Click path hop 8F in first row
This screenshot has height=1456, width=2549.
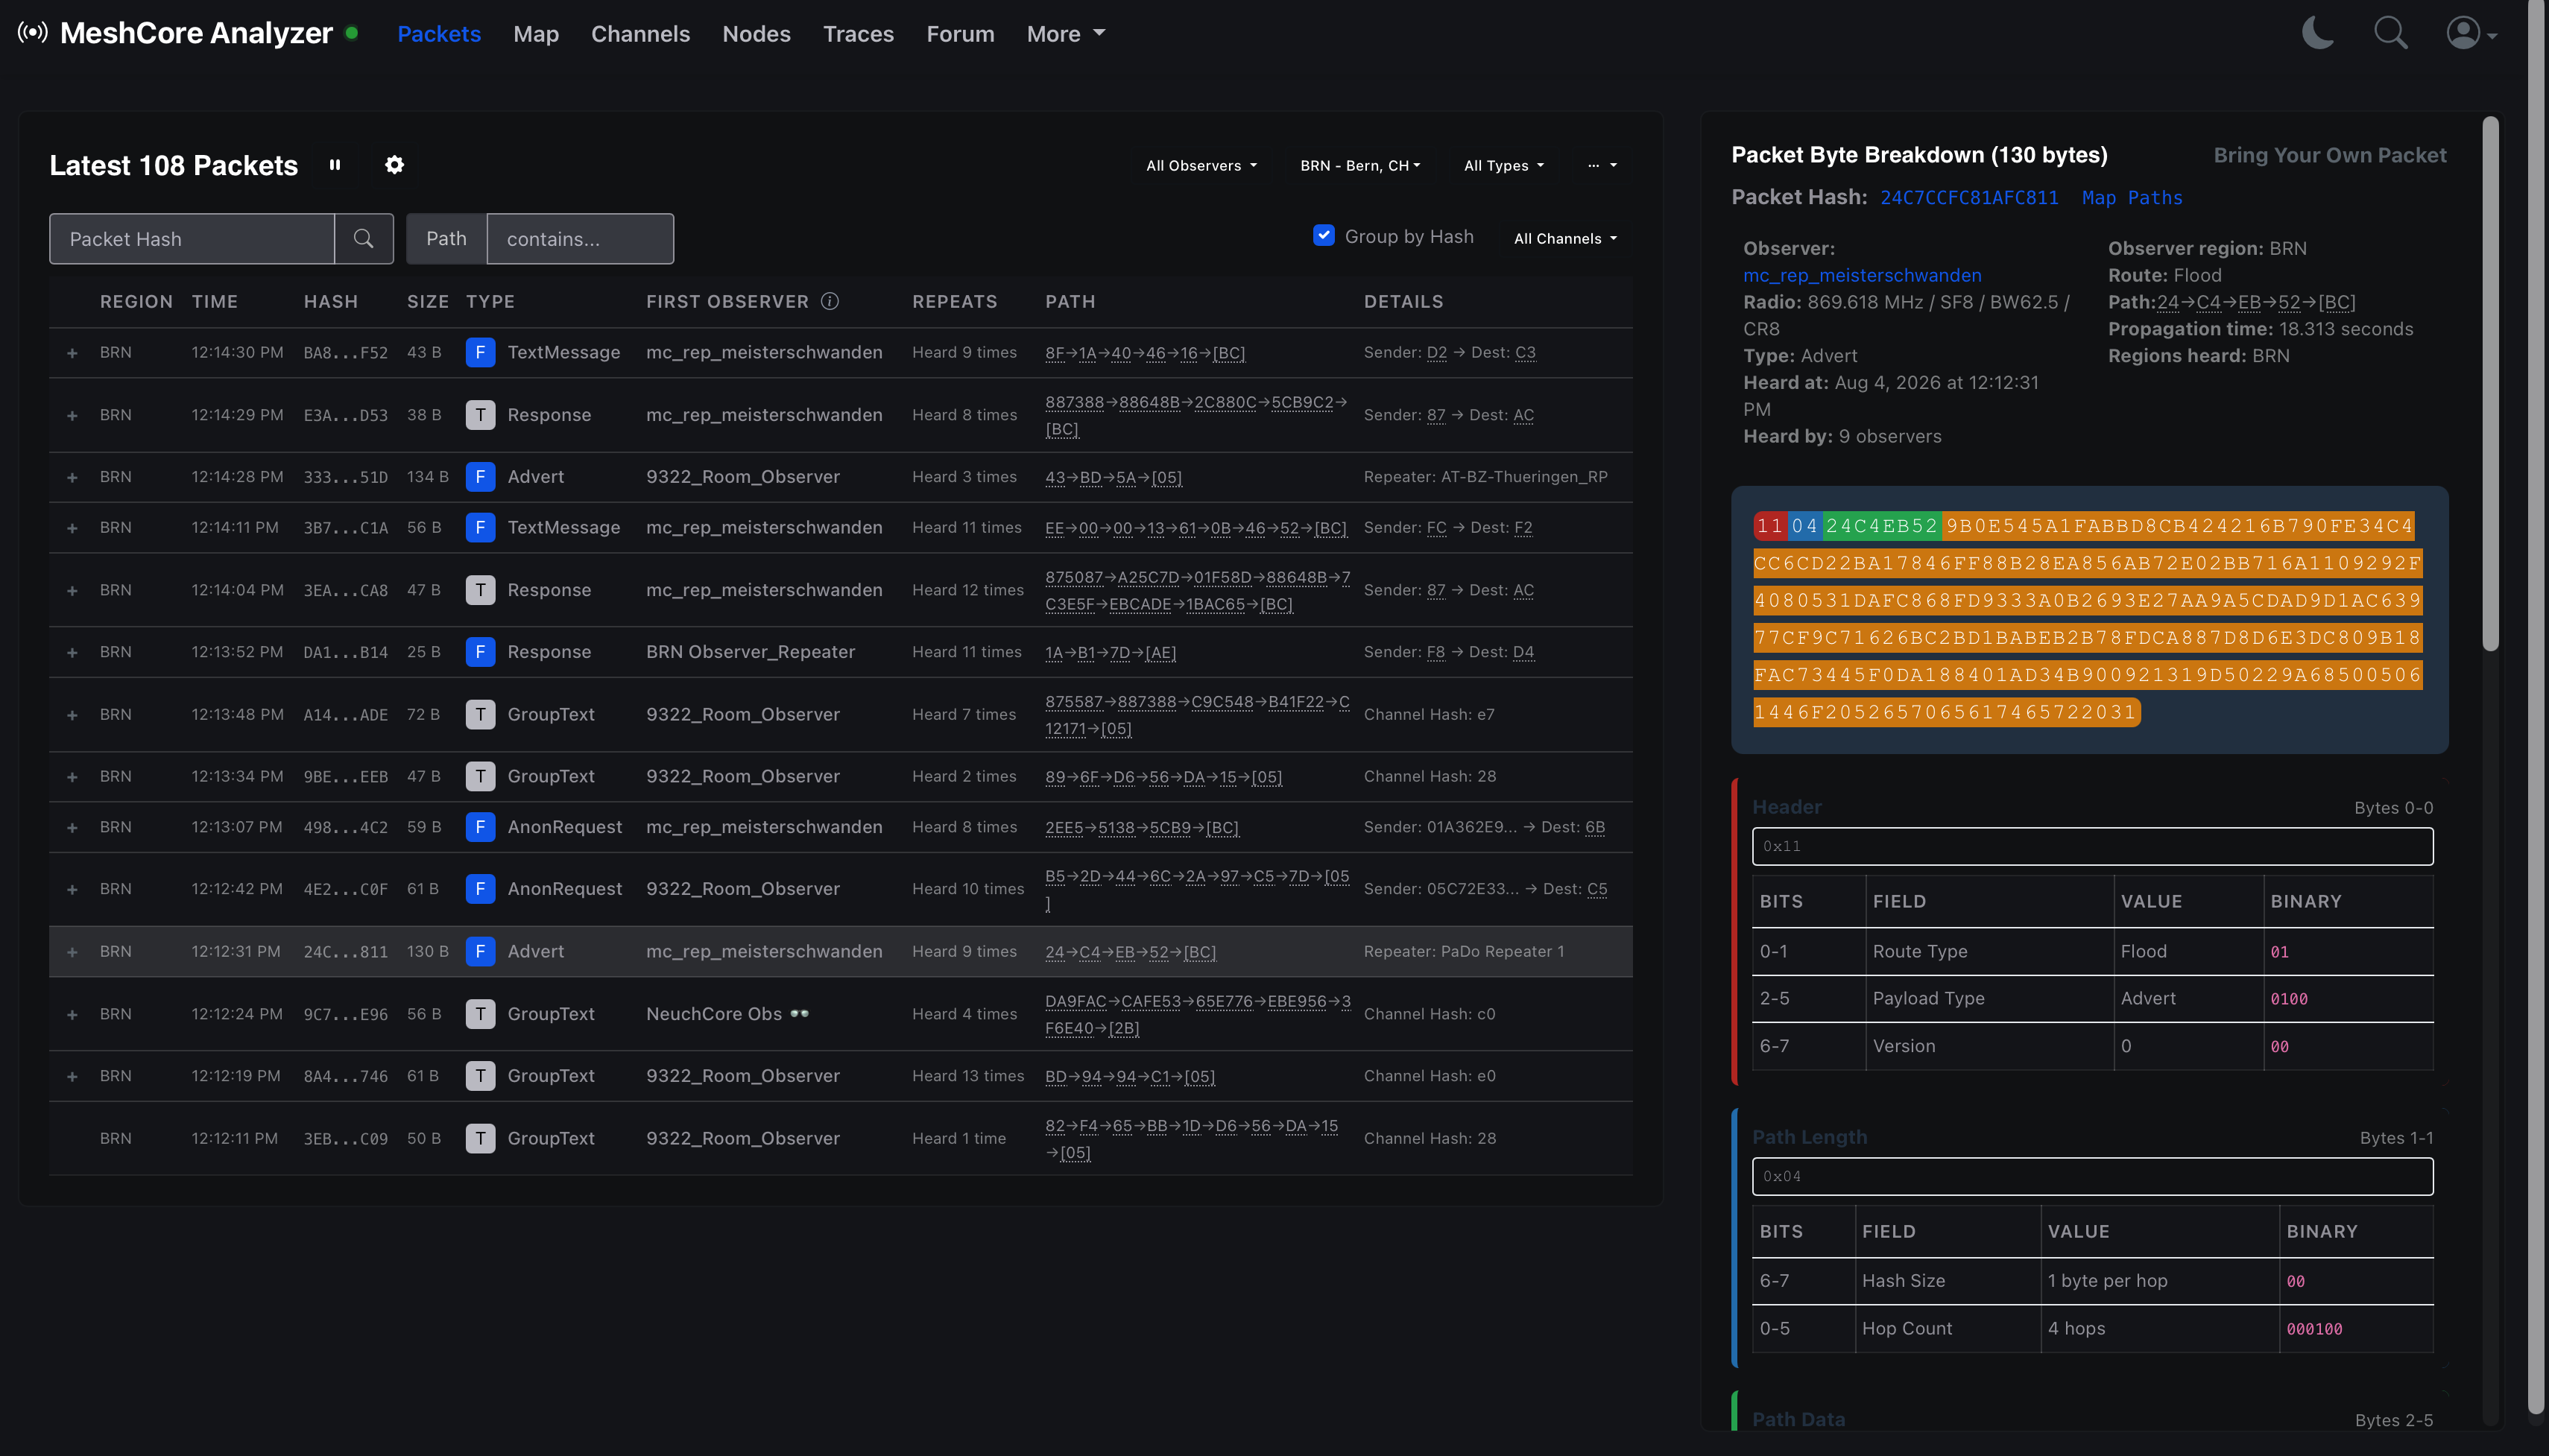pos(1054,353)
